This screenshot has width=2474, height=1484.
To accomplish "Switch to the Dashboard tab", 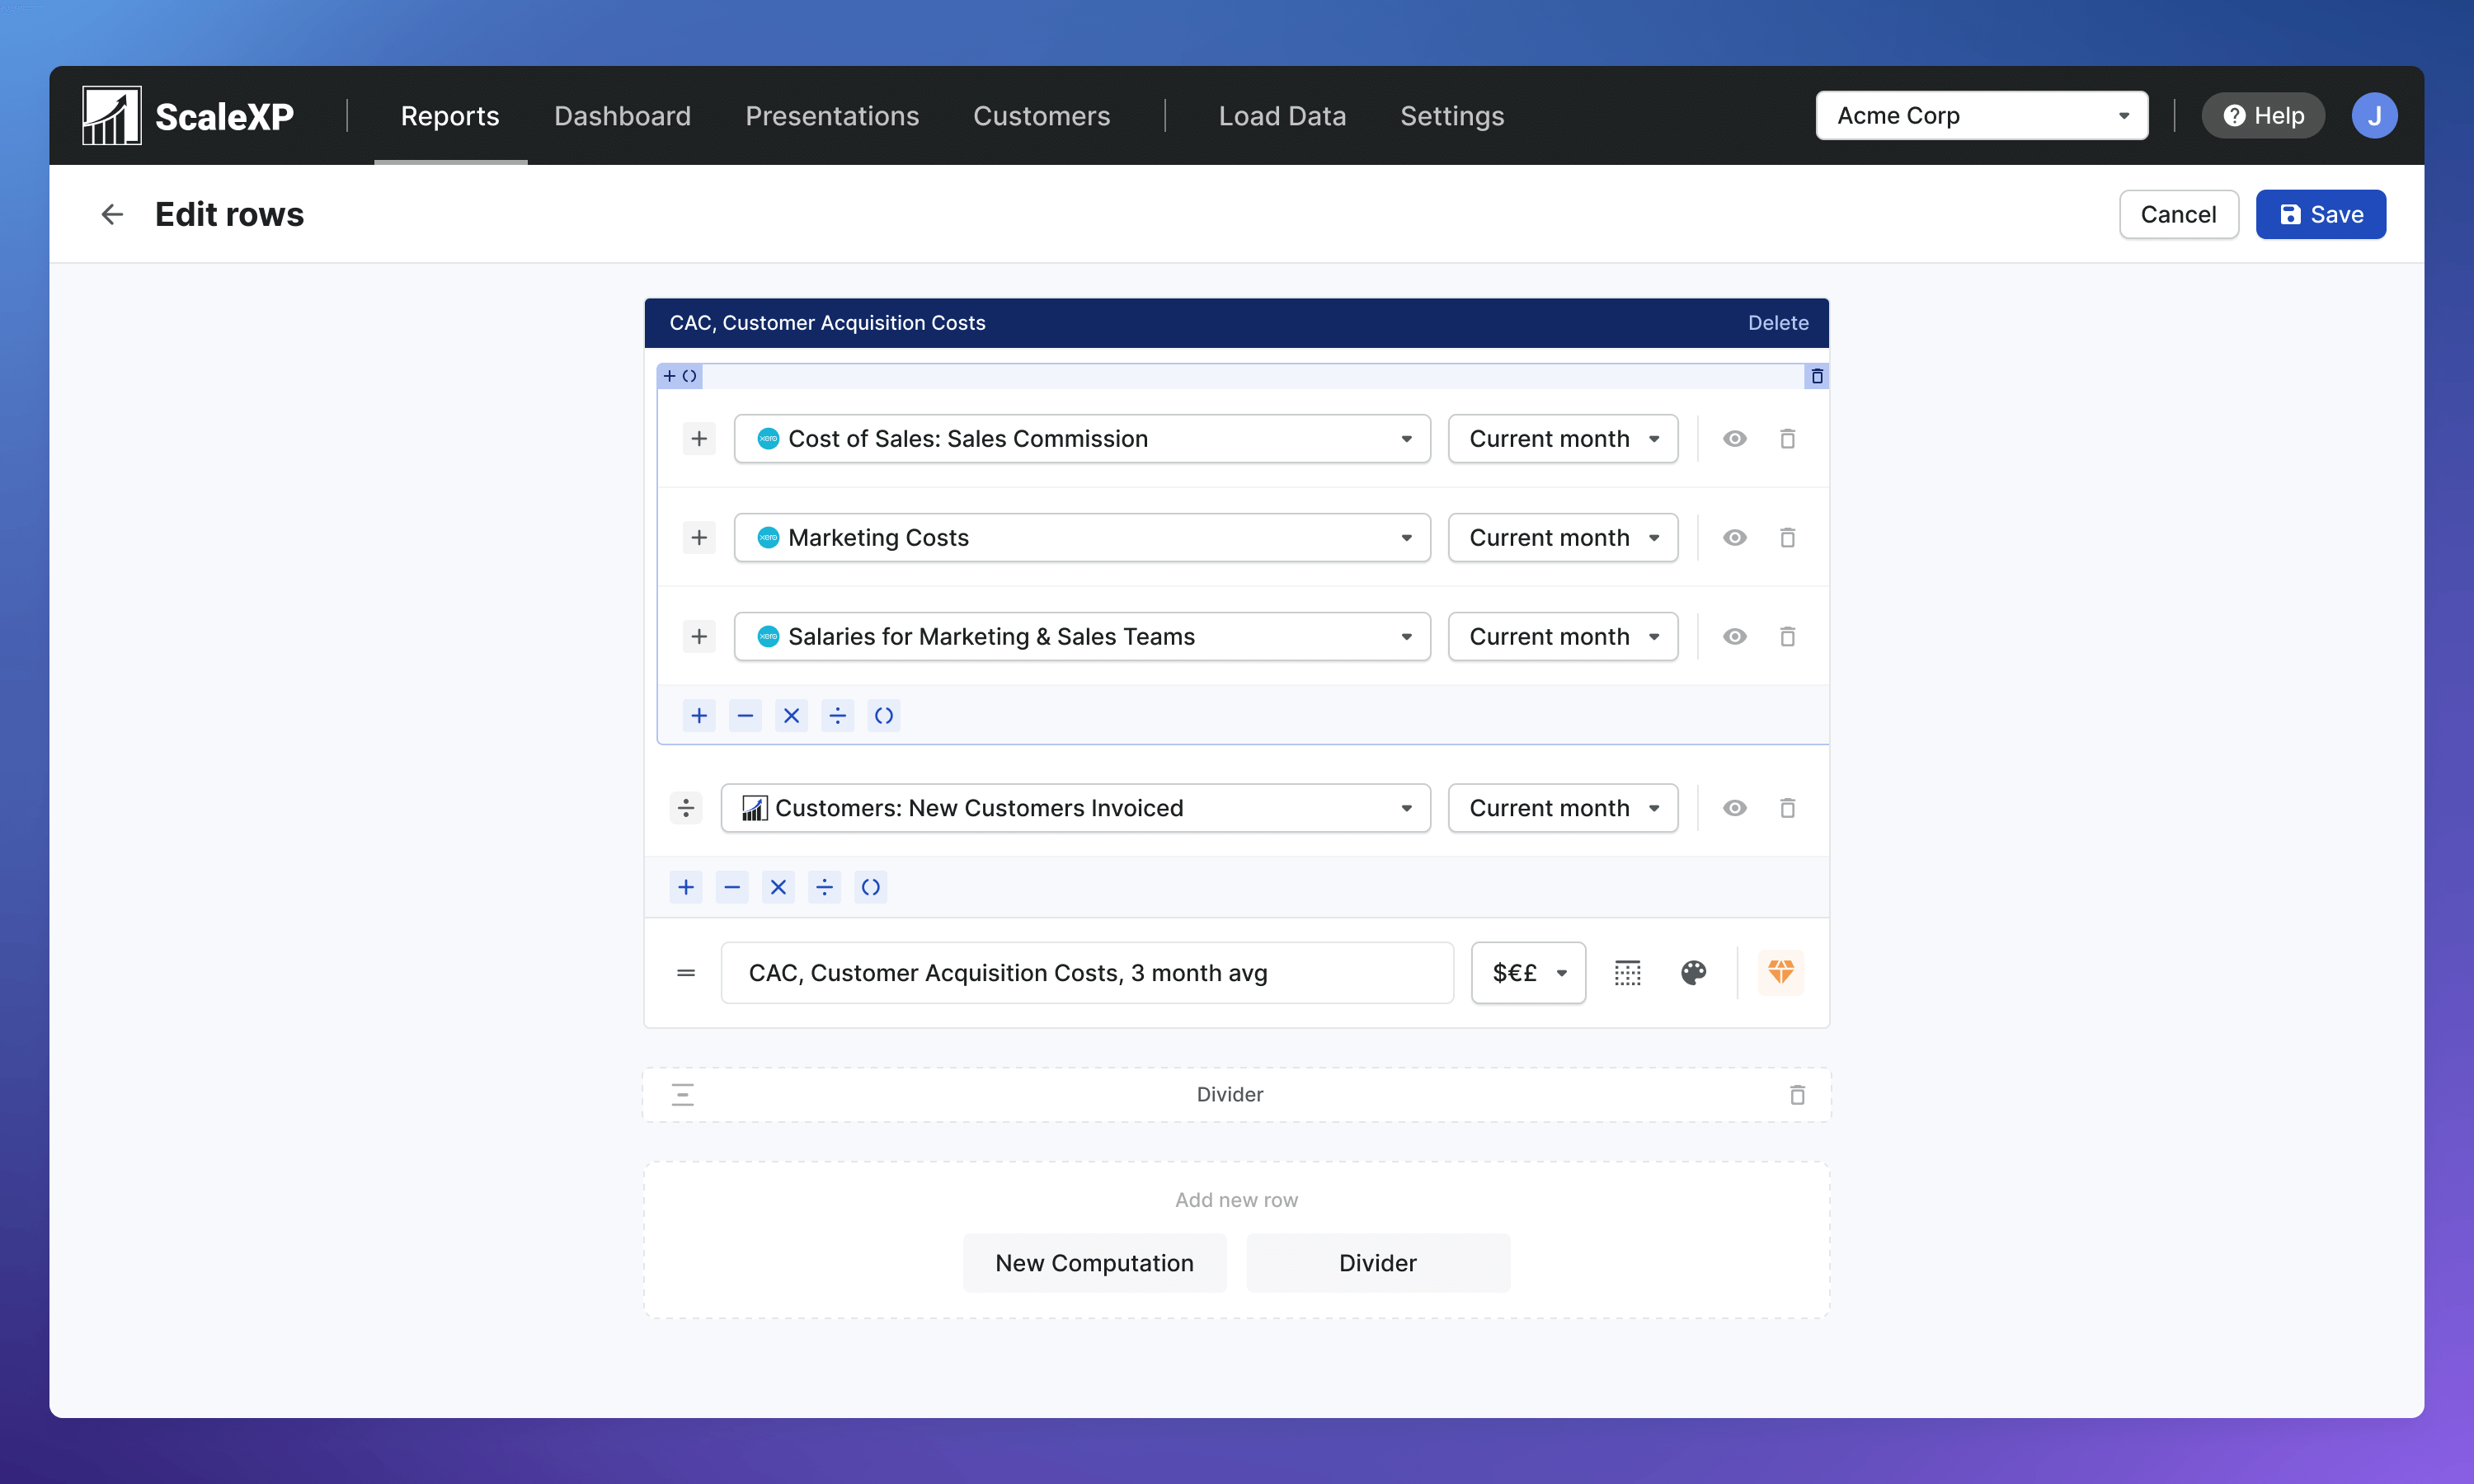I will (x=622, y=116).
